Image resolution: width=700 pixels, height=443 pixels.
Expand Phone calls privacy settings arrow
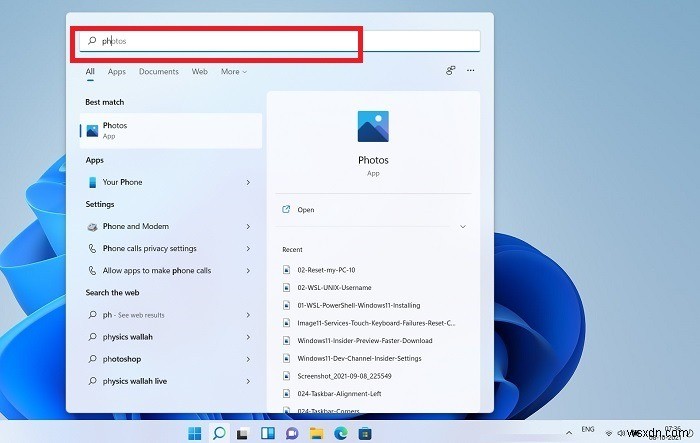pyautogui.click(x=248, y=248)
